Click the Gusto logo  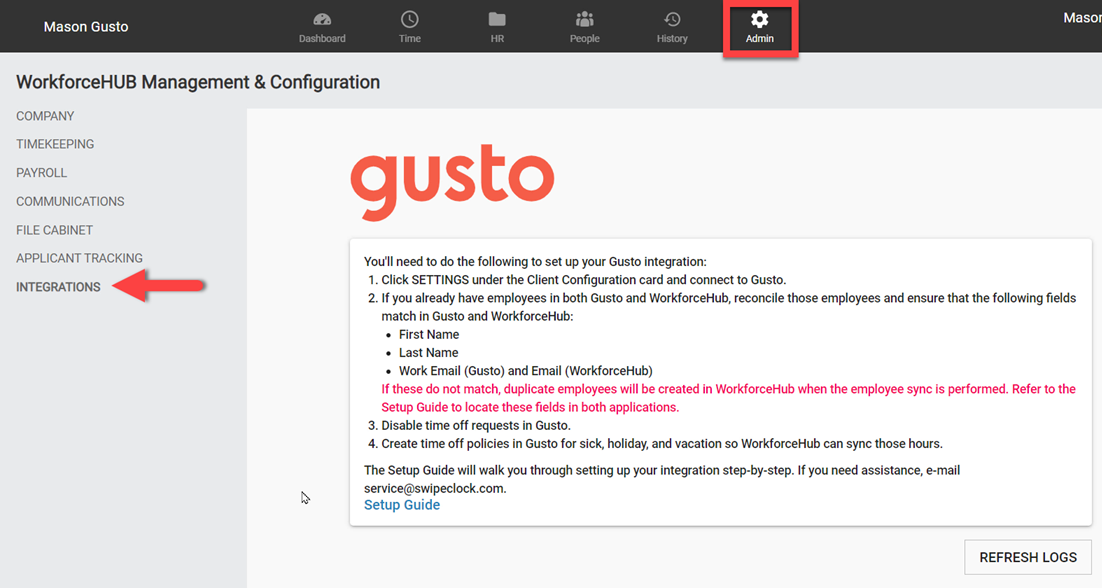click(451, 180)
